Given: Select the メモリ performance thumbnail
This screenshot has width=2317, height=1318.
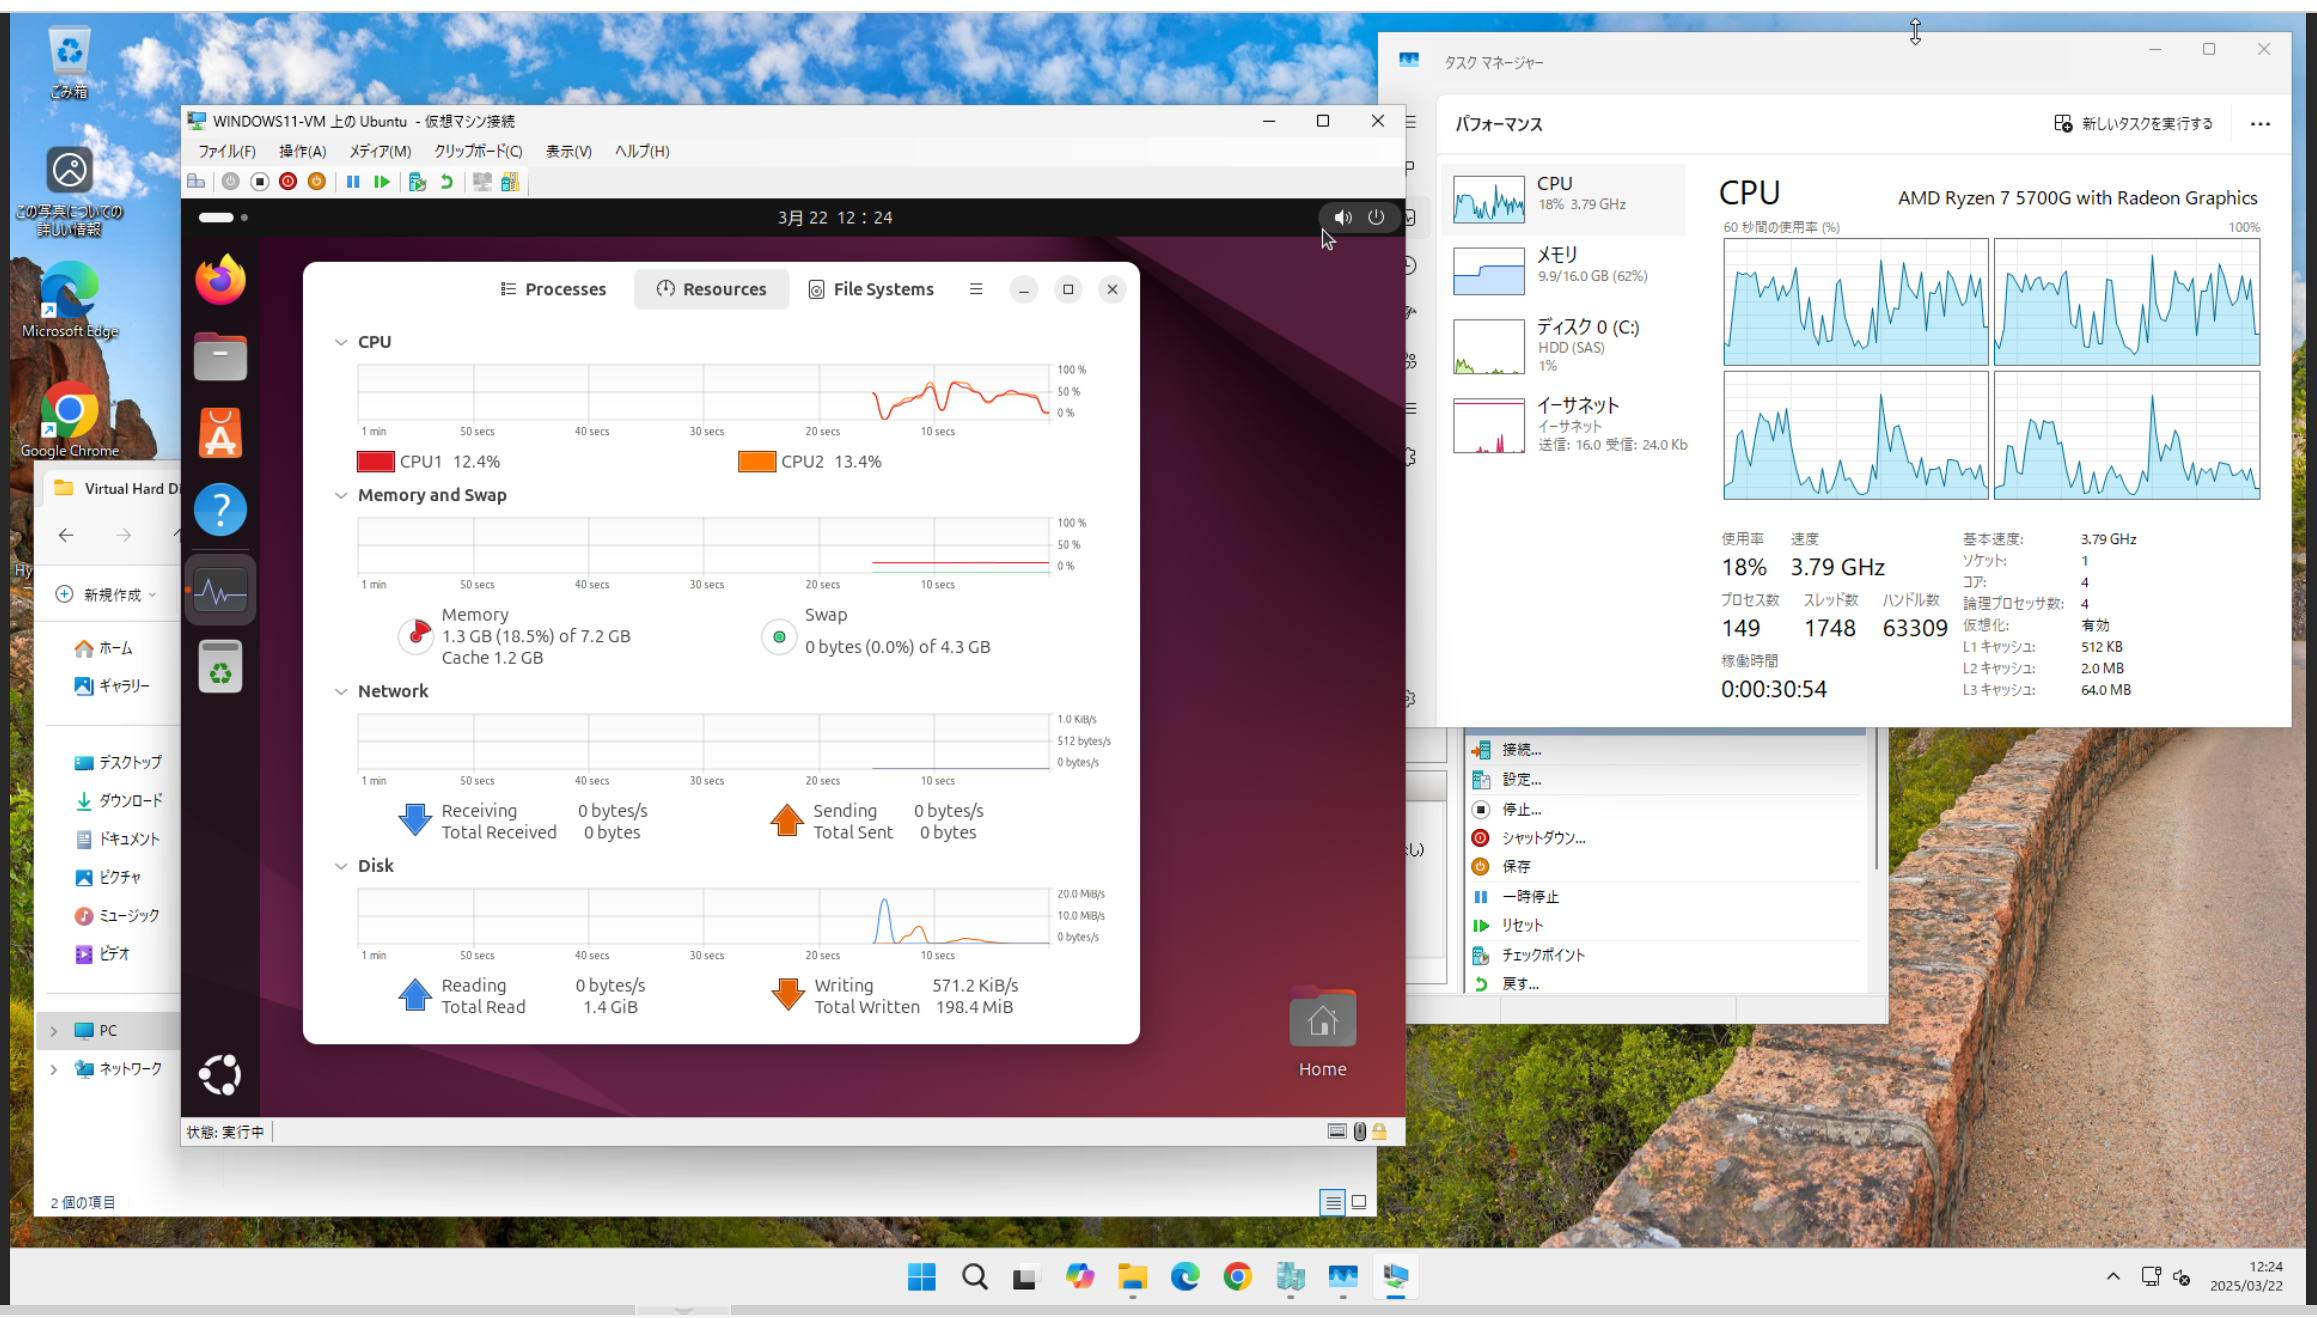Looking at the screenshot, I should 1488,270.
